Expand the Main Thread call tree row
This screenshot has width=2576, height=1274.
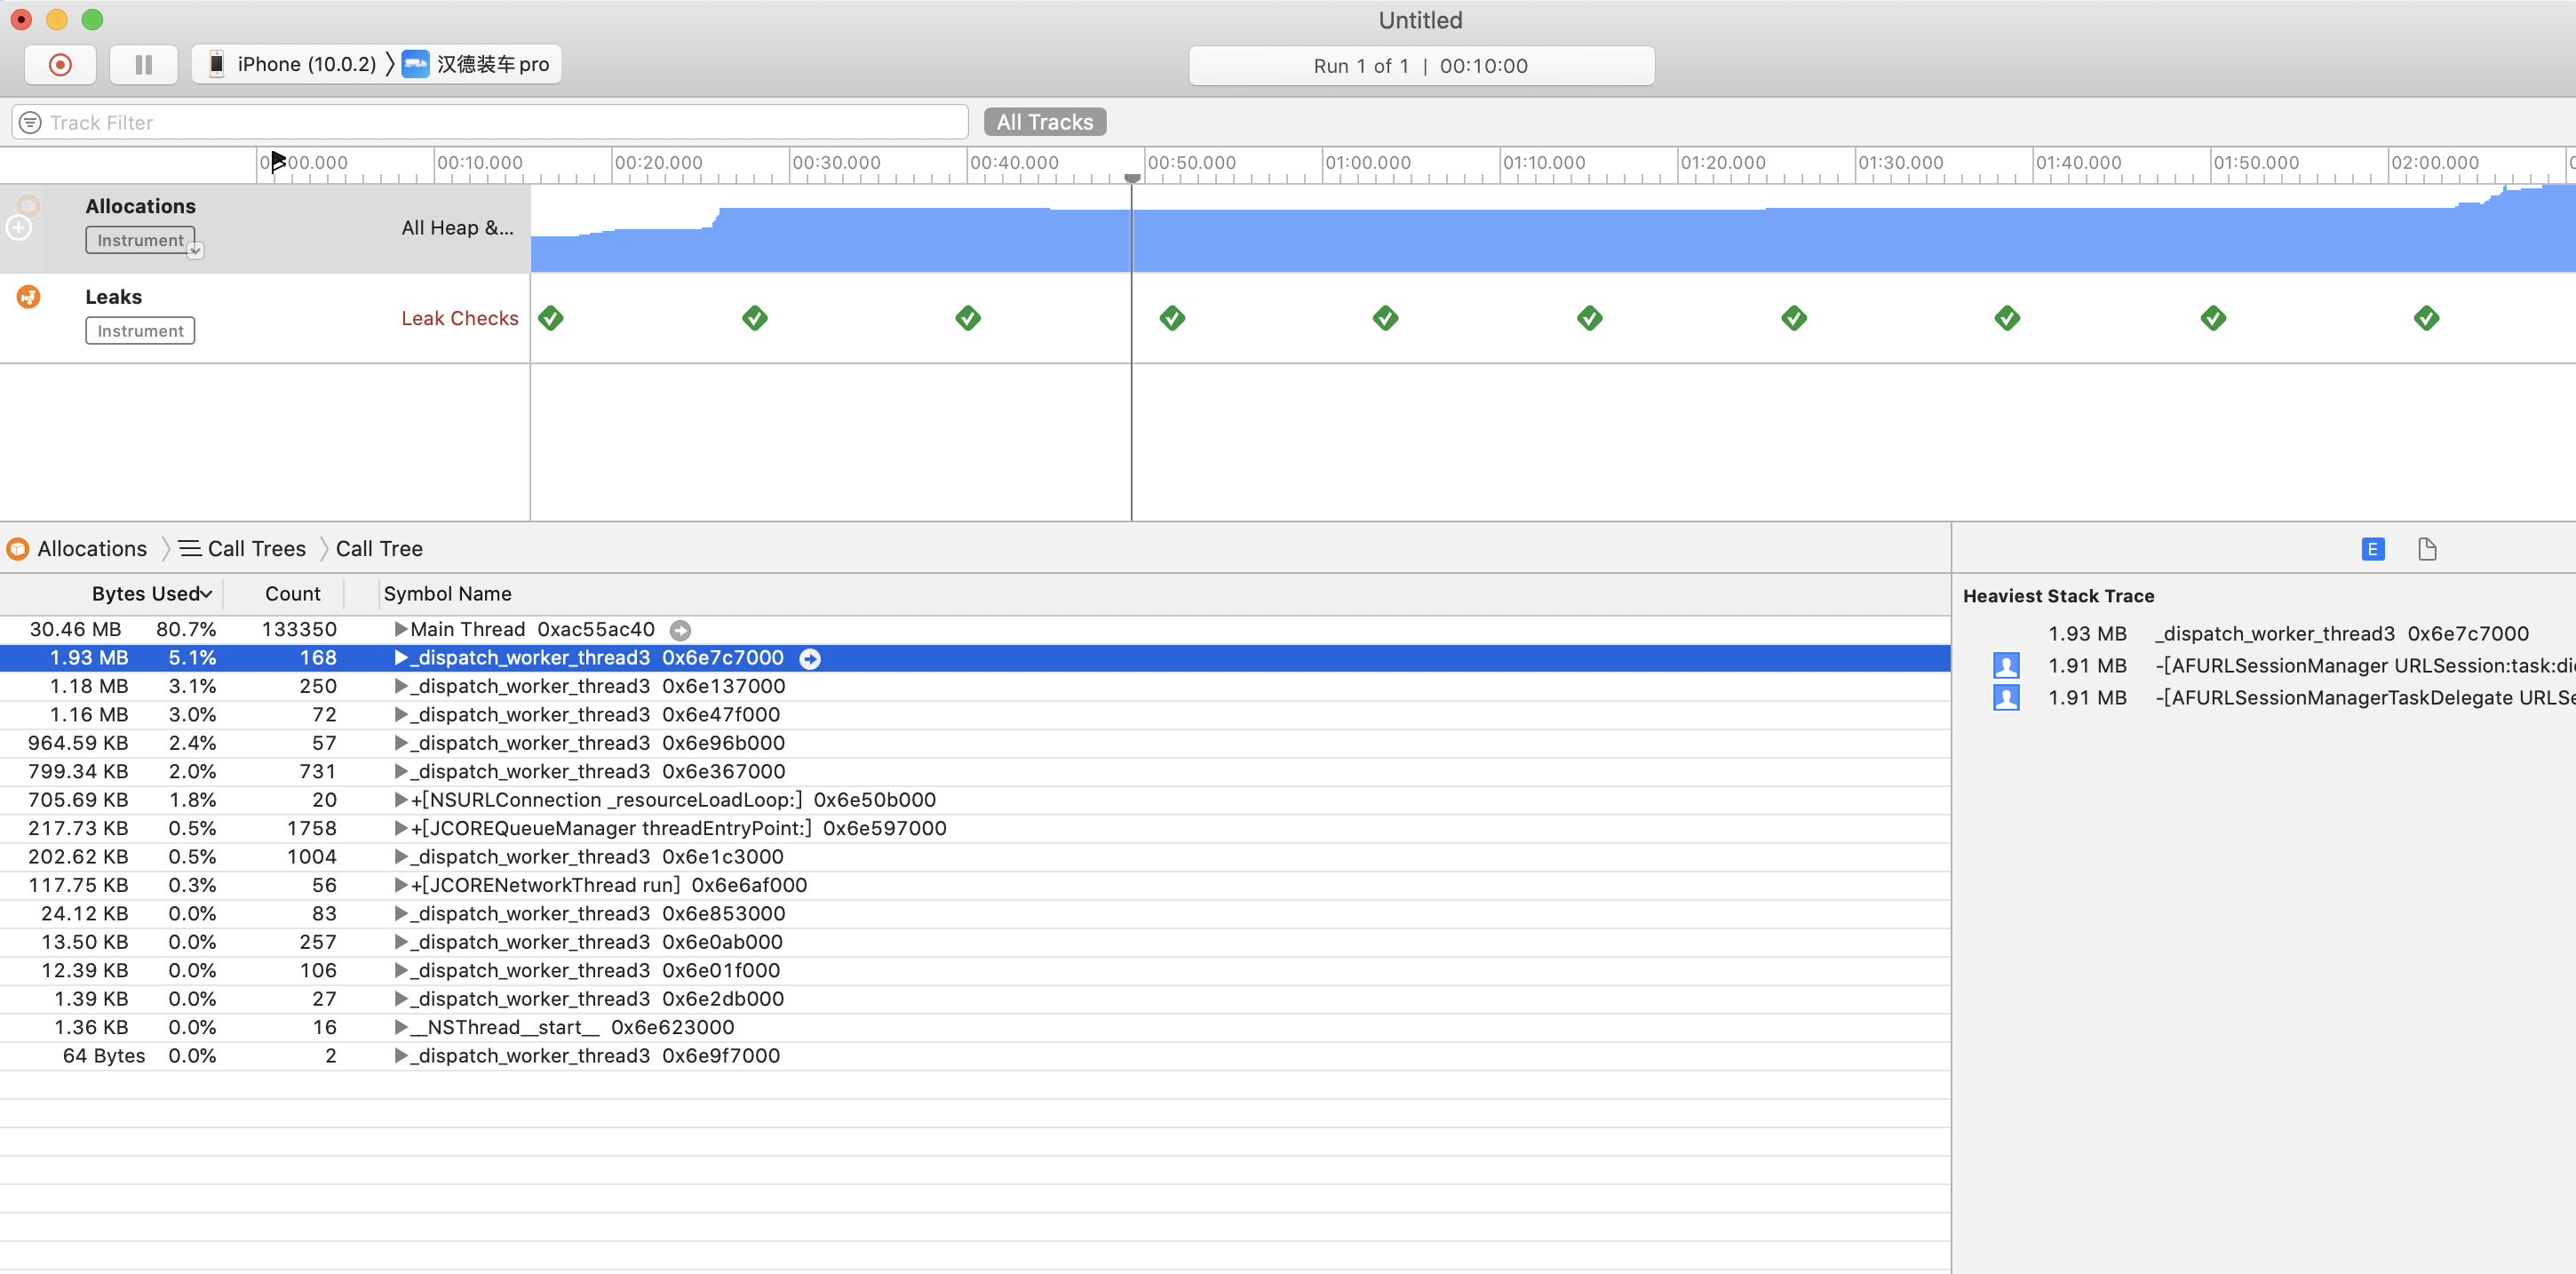tap(400, 629)
